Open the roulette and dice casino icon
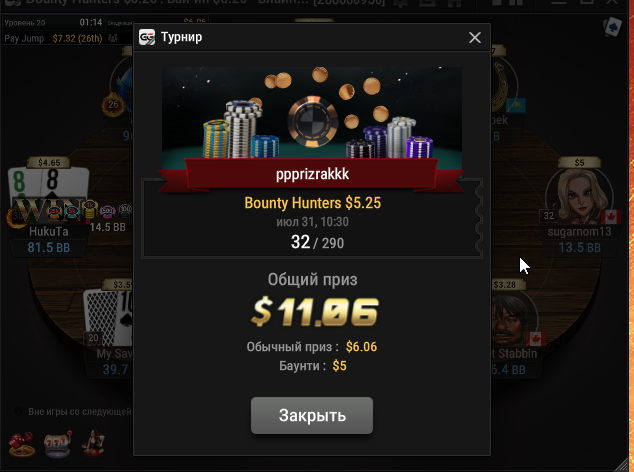The width and height of the screenshot is (634, 472). pos(22,444)
